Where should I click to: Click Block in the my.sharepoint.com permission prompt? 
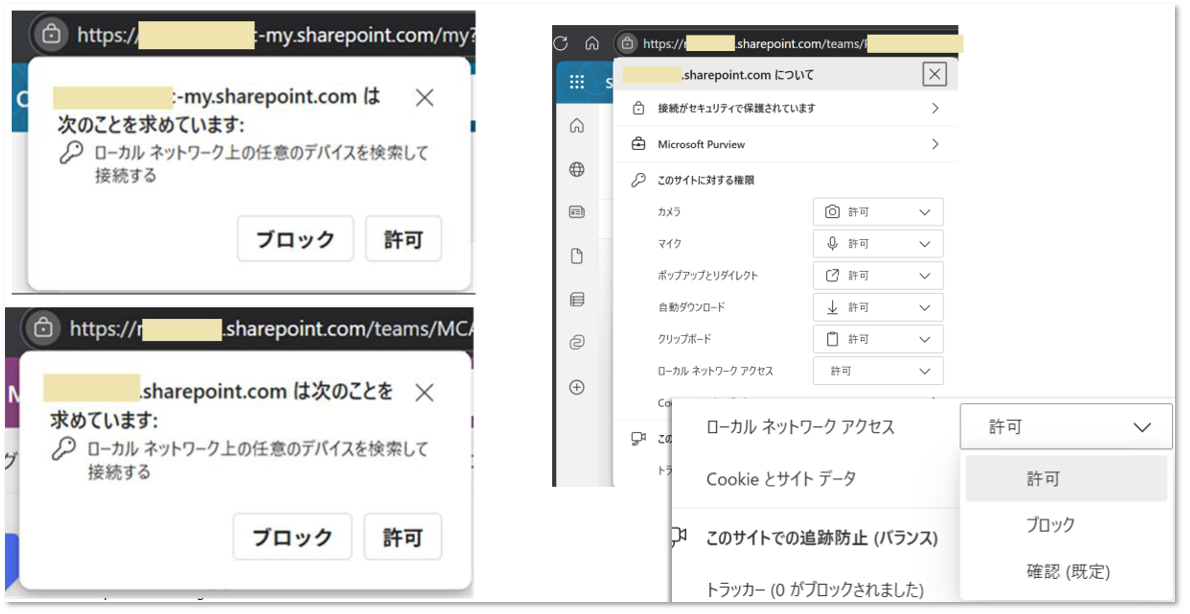point(295,239)
